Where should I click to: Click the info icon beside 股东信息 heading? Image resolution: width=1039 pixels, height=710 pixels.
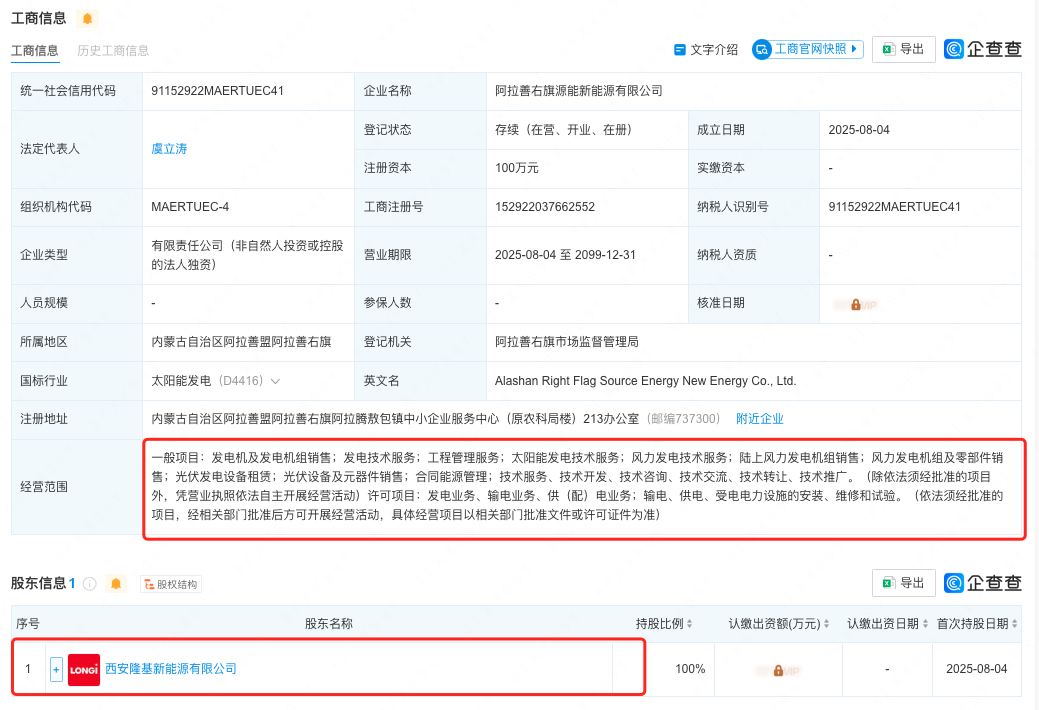[x=89, y=583]
